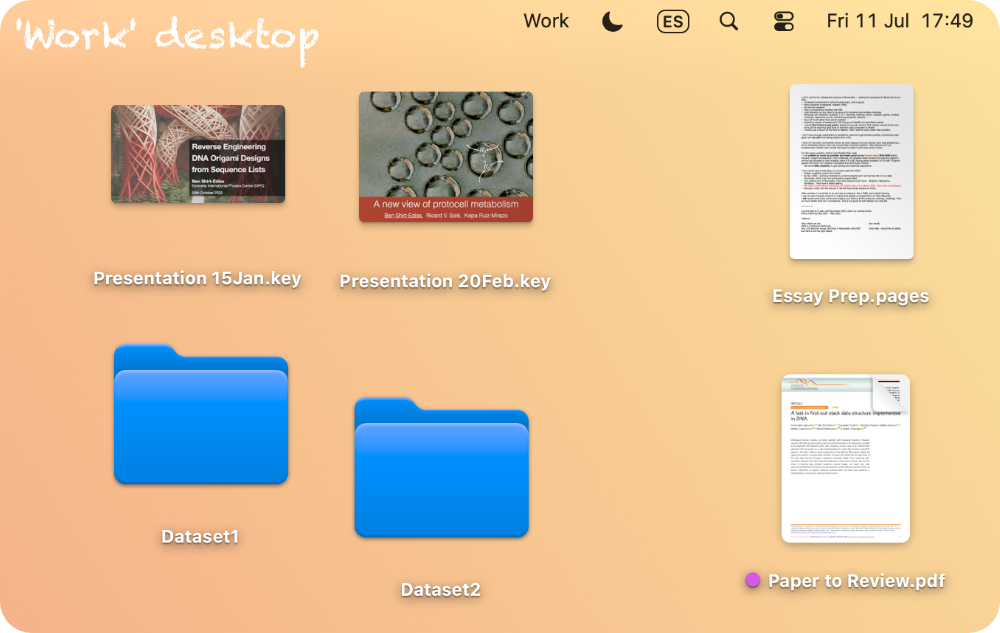This screenshot has height=633, width=1000.
Task: Select the Paper to Review PDF thumbnail
Action: click(x=846, y=458)
